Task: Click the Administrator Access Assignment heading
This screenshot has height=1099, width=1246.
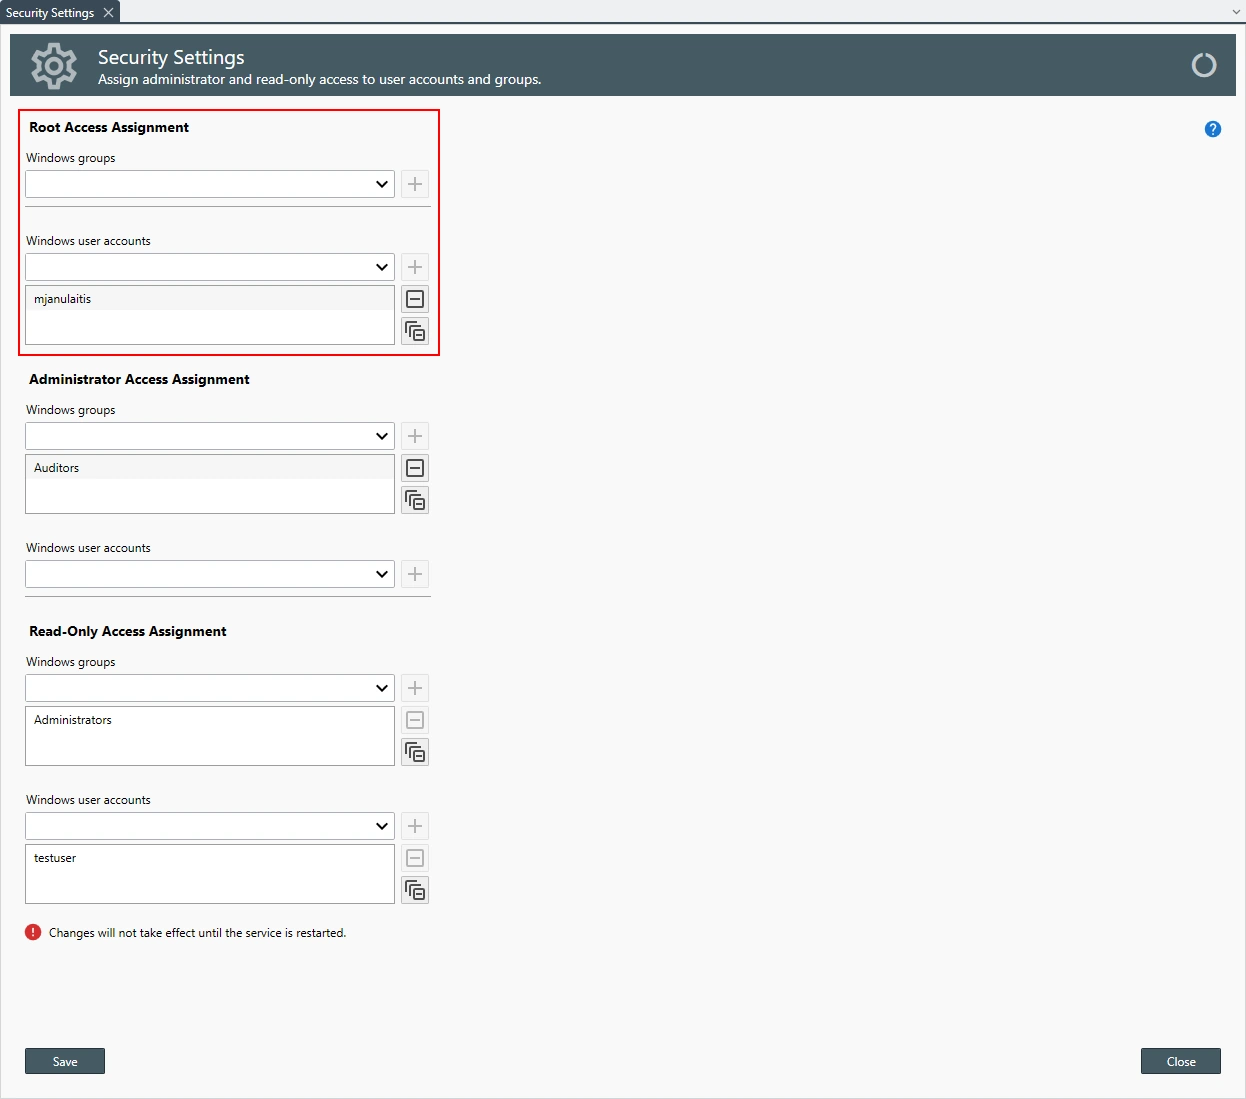Action: click(139, 379)
